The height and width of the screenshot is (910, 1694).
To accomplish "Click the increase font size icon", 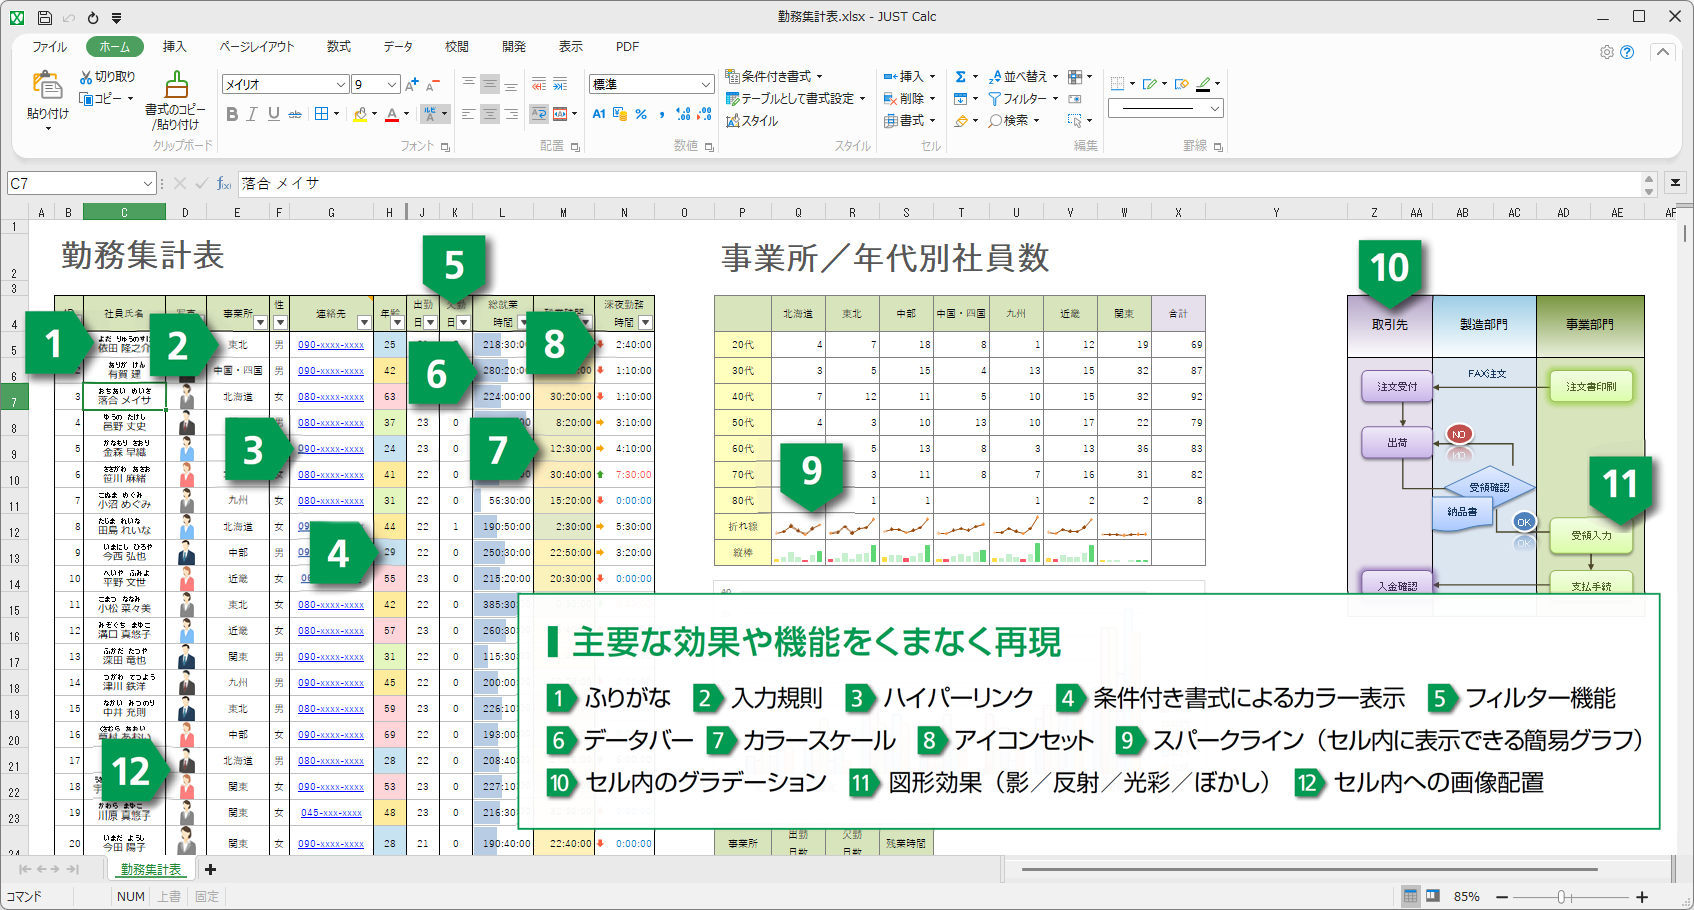I will pyautogui.click(x=412, y=85).
